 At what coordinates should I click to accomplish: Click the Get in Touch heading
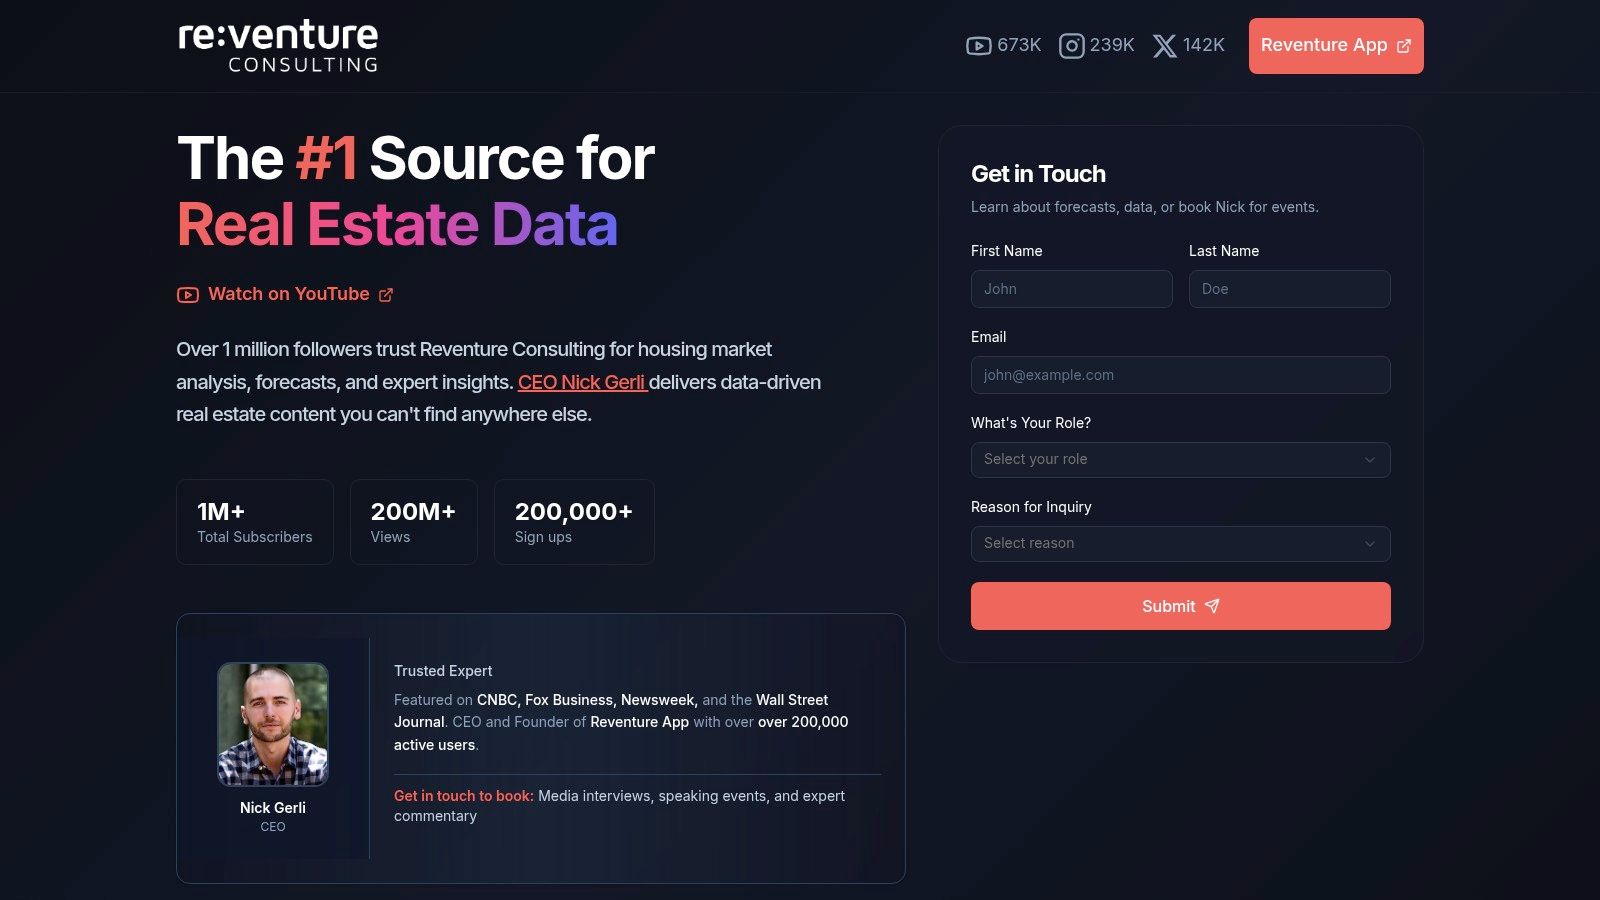click(x=1038, y=174)
